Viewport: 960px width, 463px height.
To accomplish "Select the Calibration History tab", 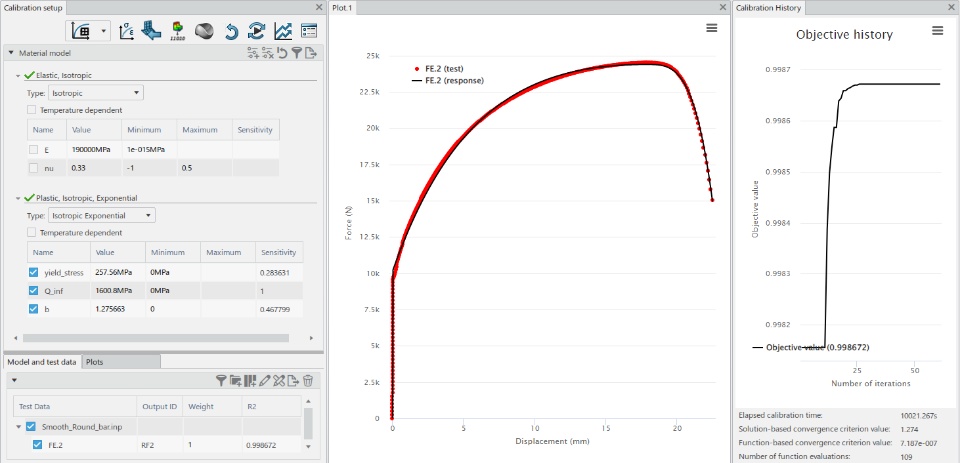I will [768, 7].
